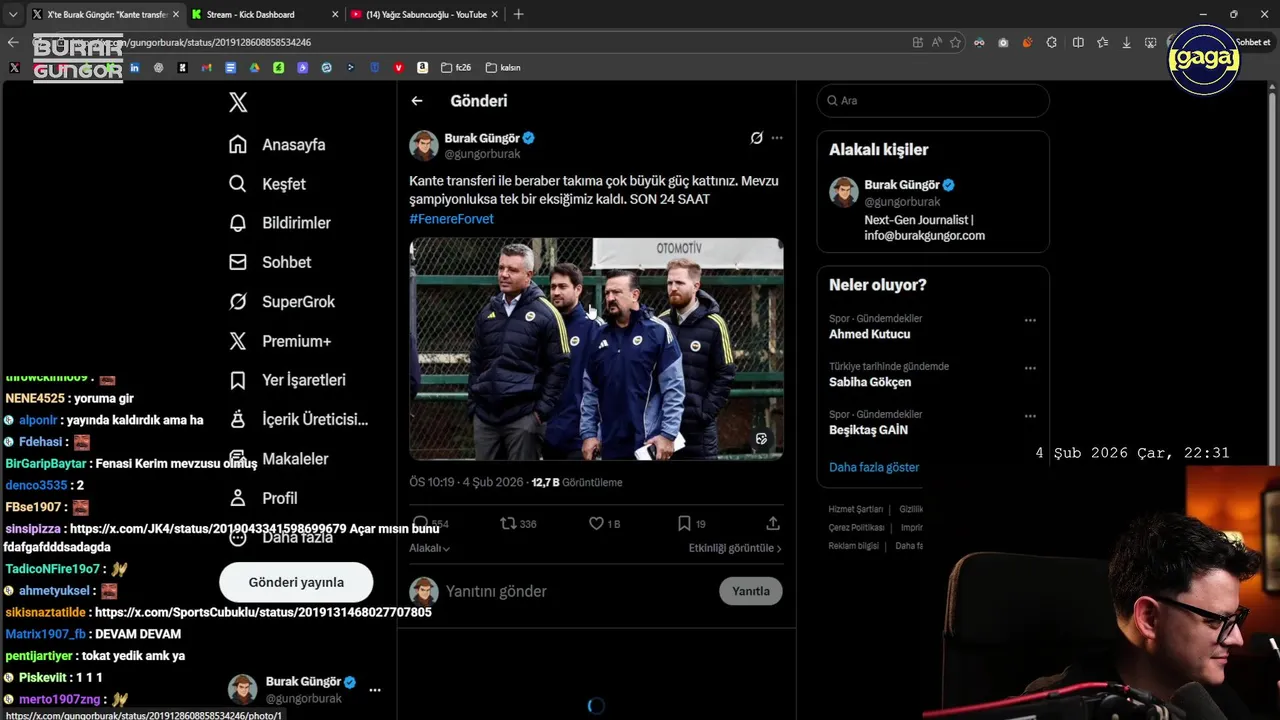Open the Beşiktaş GAİN trend
The width and height of the screenshot is (1280, 720).
(868, 430)
